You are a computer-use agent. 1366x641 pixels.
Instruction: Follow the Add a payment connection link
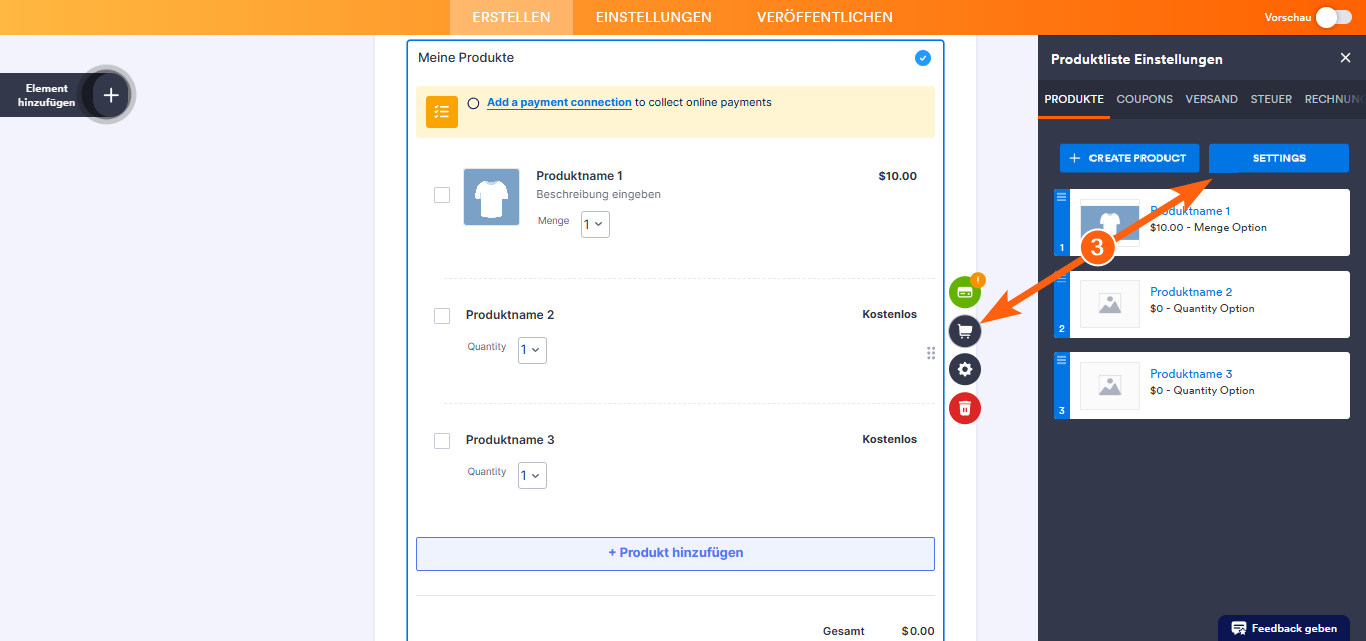[x=559, y=102]
